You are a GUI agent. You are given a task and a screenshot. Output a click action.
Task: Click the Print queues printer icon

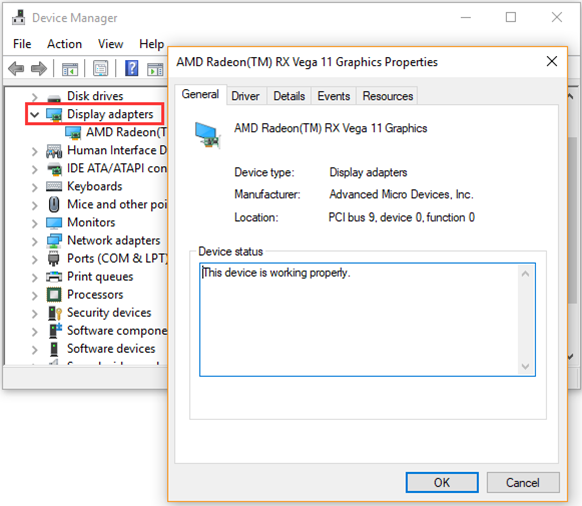click(54, 277)
